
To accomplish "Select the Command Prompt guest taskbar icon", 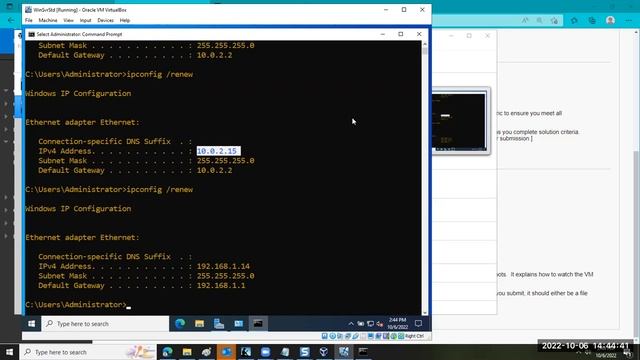I will [x=258, y=324].
